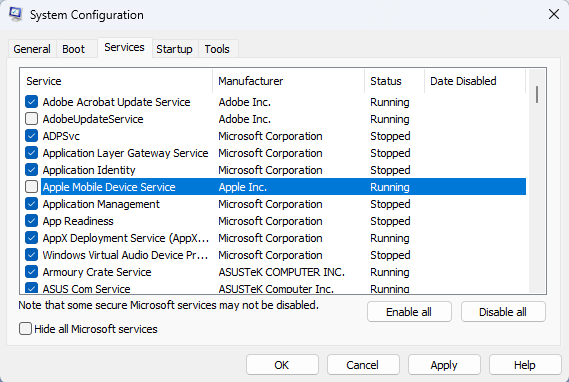Apply the service changes

click(x=444, y=365)
